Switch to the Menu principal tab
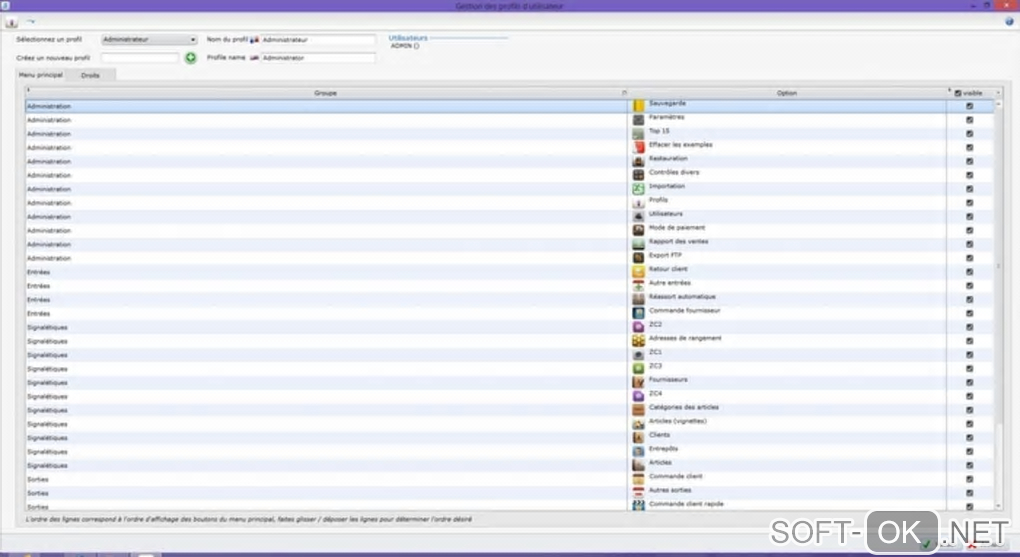The height and width of the screenshot is (557, 1020). pos(41,75)
